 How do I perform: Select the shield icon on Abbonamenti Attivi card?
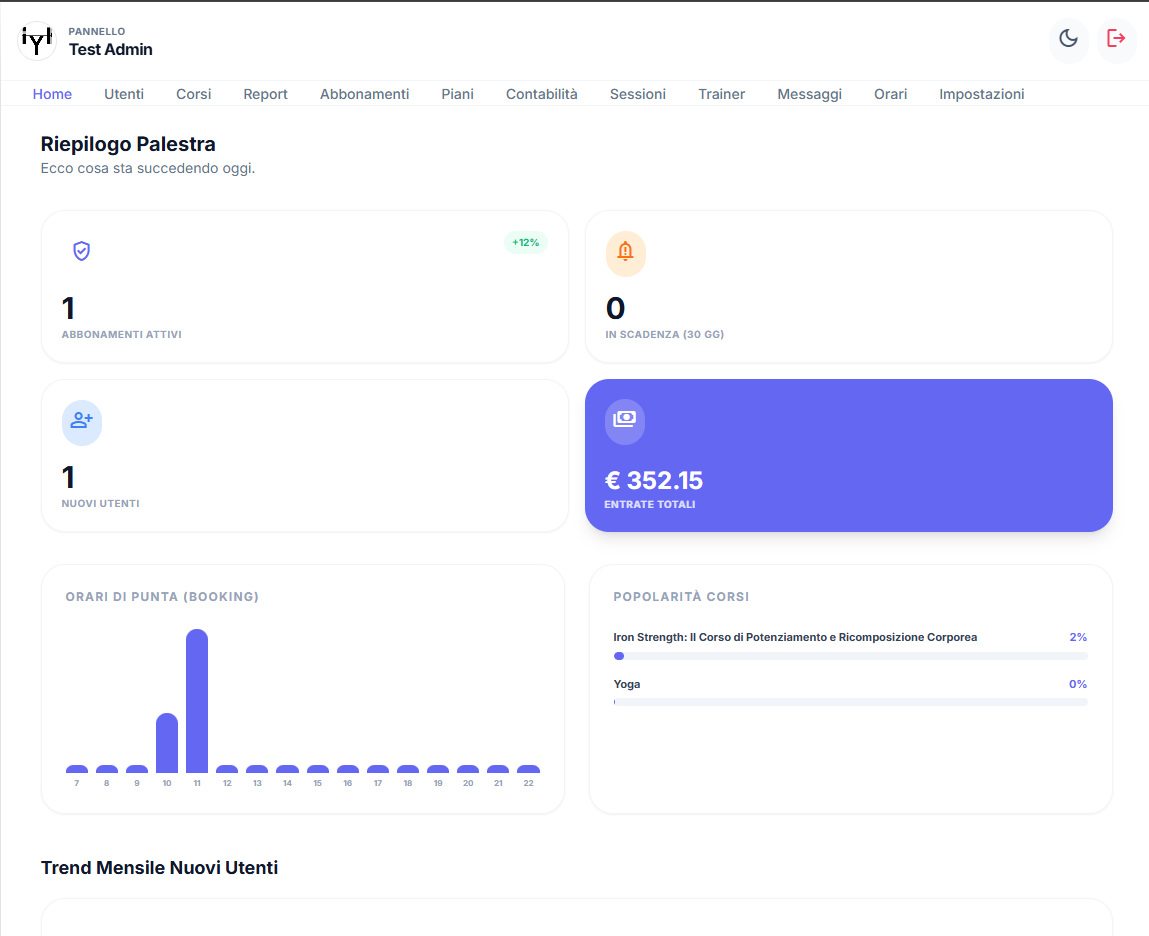coord(81,253)
